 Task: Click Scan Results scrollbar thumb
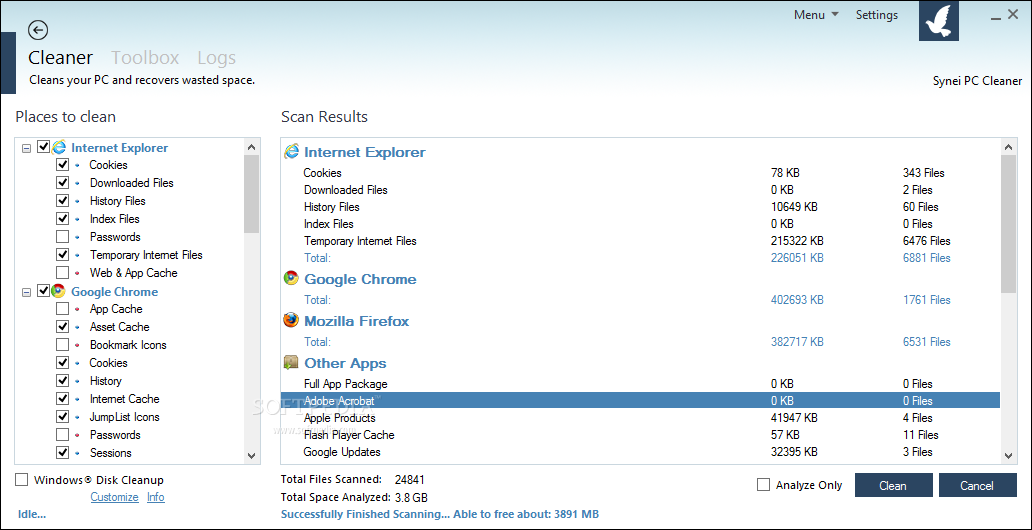[x=1008, y=223]
